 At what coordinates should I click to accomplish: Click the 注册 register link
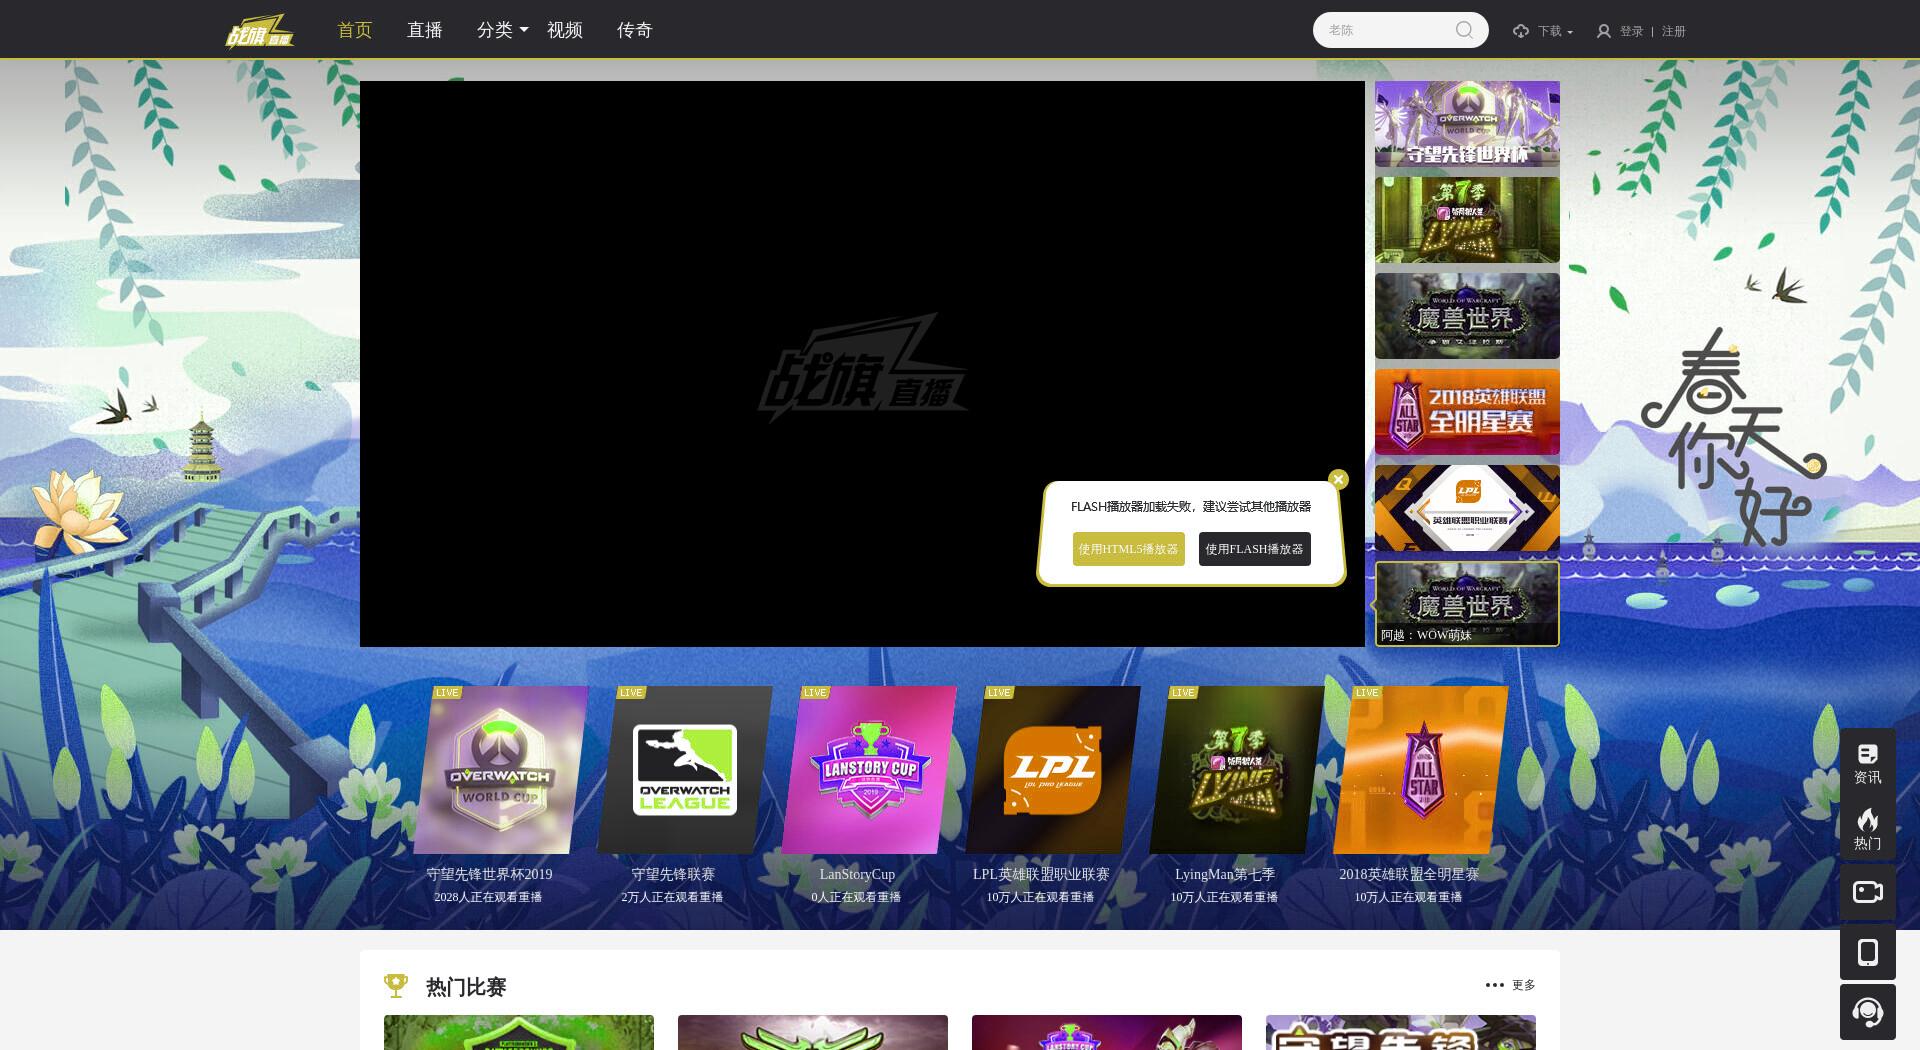(1674, 31)
